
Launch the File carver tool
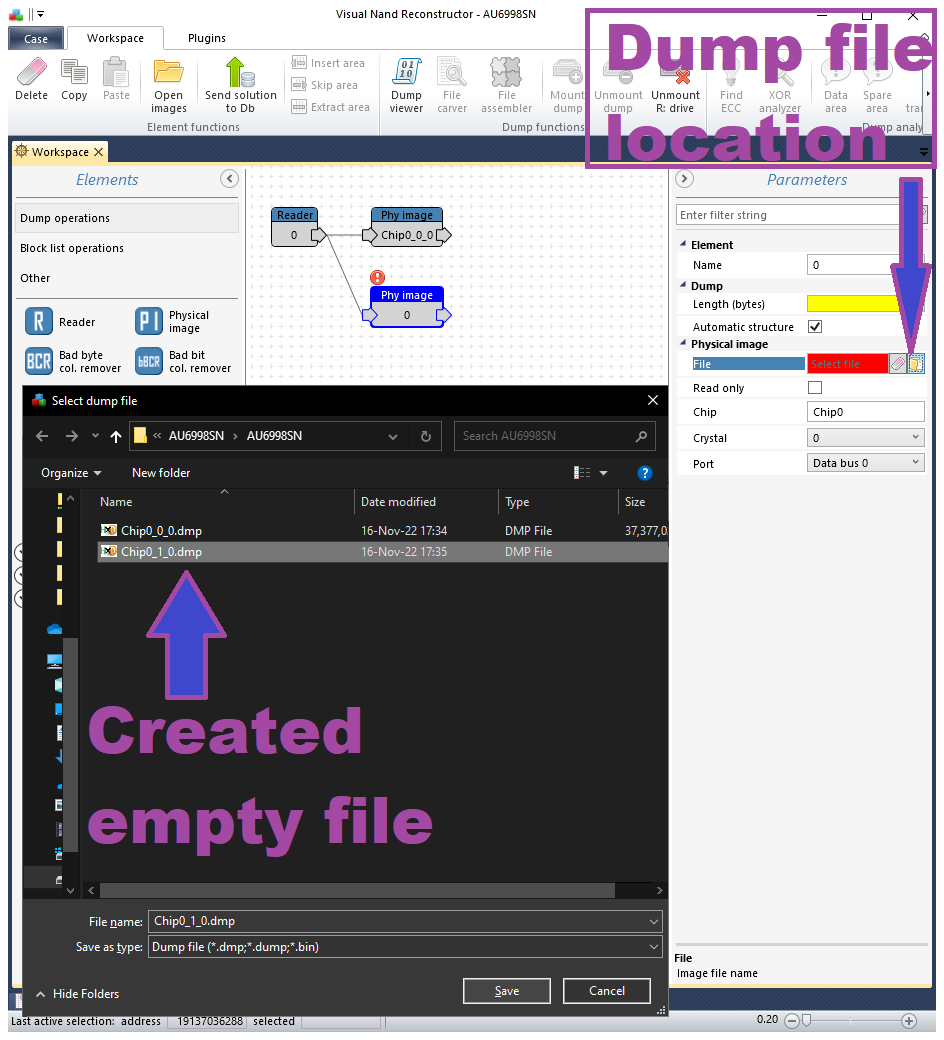452,85
